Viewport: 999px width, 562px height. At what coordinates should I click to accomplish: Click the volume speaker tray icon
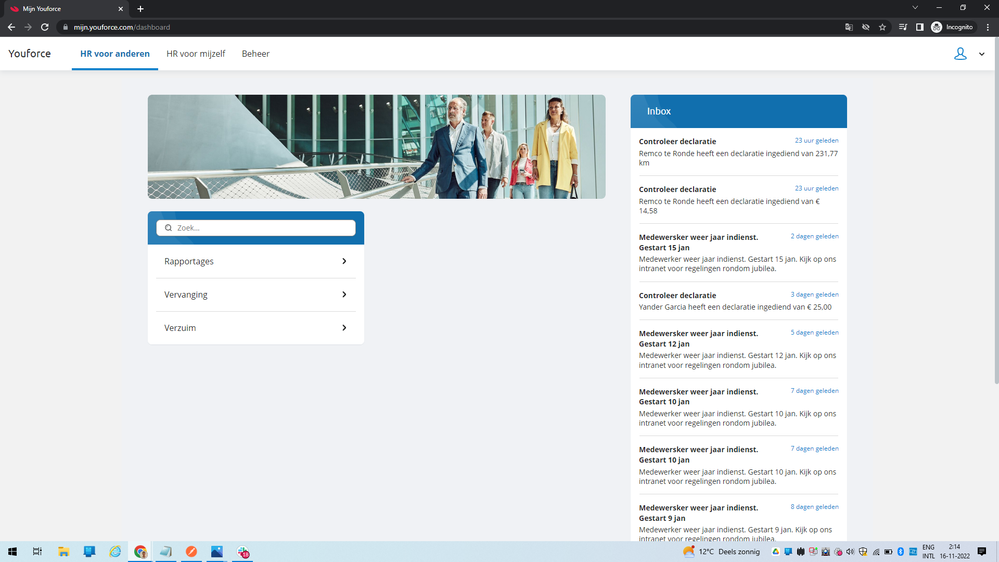tap(850, 551)
